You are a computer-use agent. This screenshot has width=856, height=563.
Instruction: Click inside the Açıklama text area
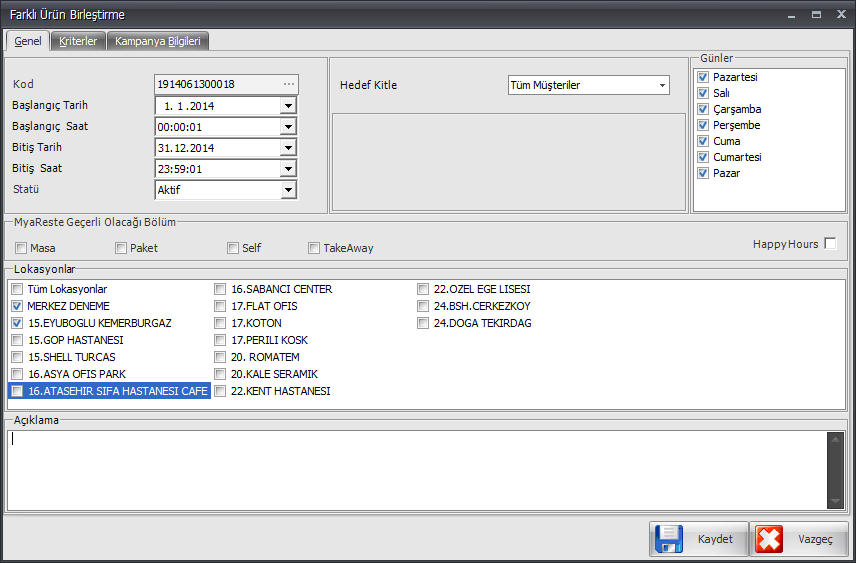415,470
